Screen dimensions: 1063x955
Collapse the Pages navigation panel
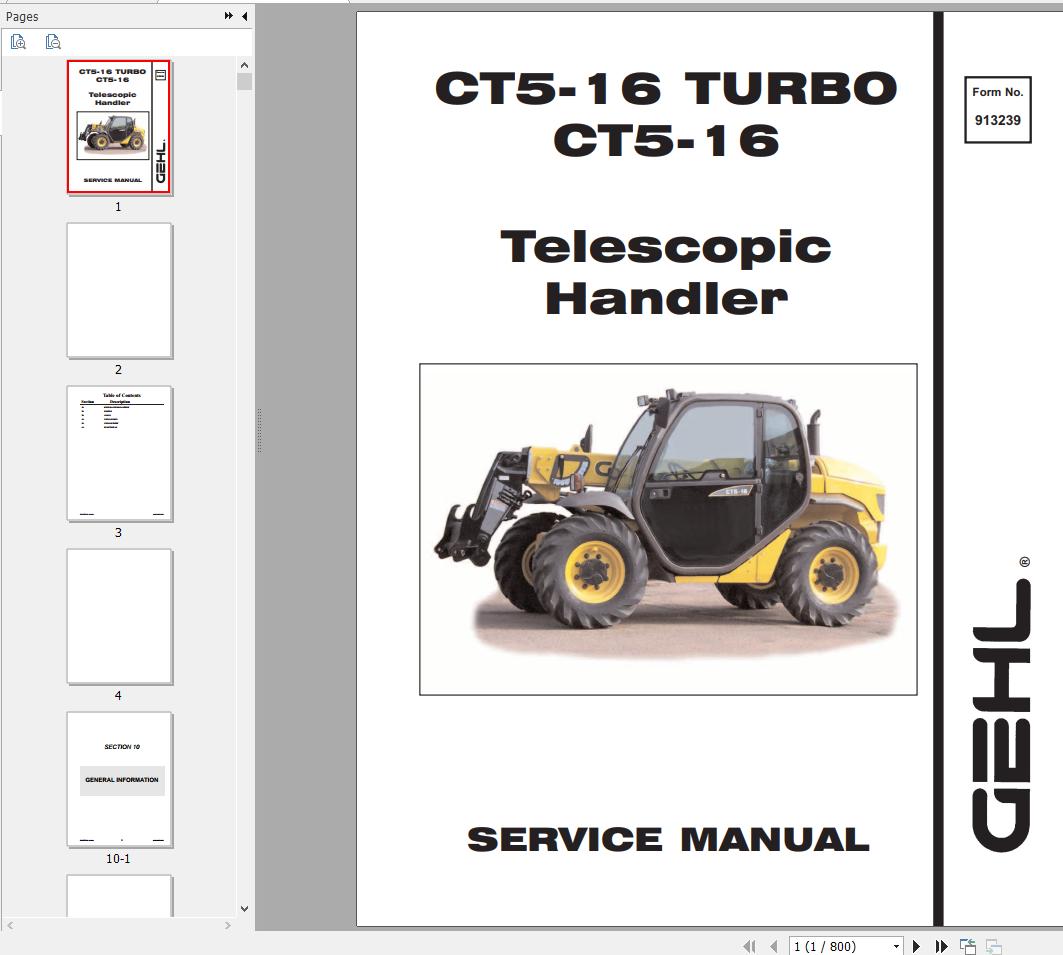[246, 16]
